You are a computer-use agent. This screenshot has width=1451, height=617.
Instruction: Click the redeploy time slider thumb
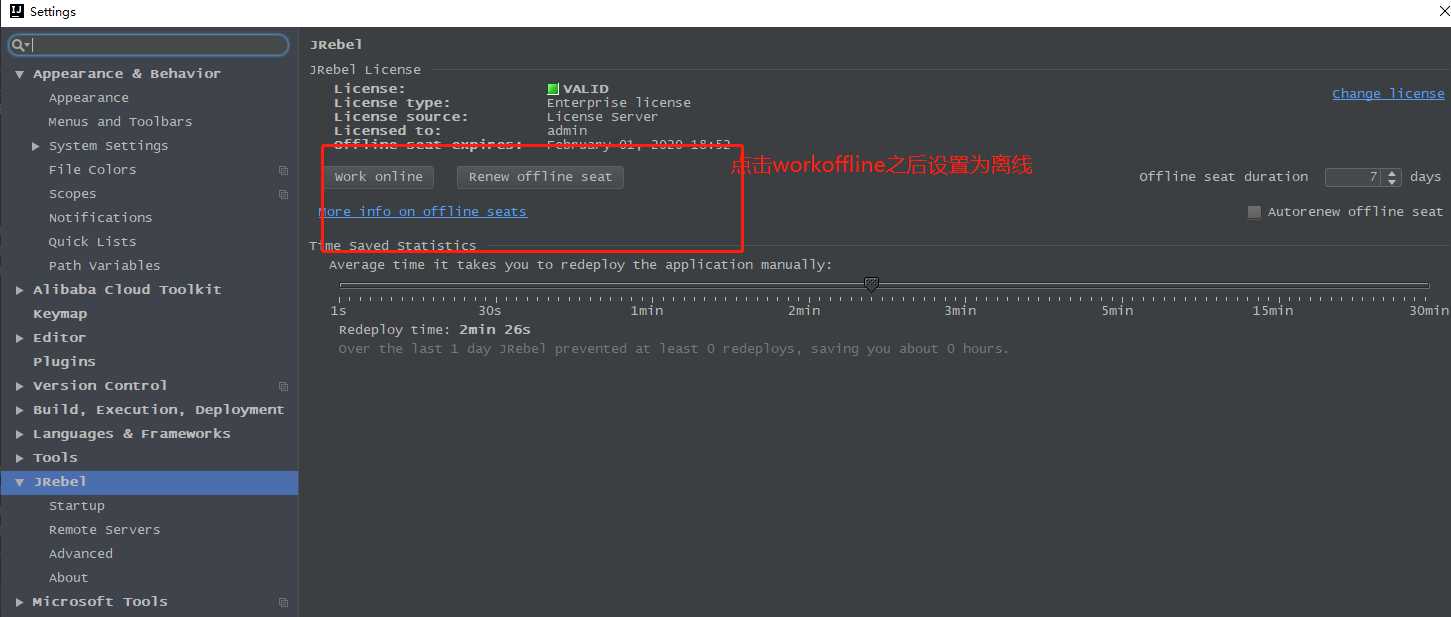coord(871,285)
